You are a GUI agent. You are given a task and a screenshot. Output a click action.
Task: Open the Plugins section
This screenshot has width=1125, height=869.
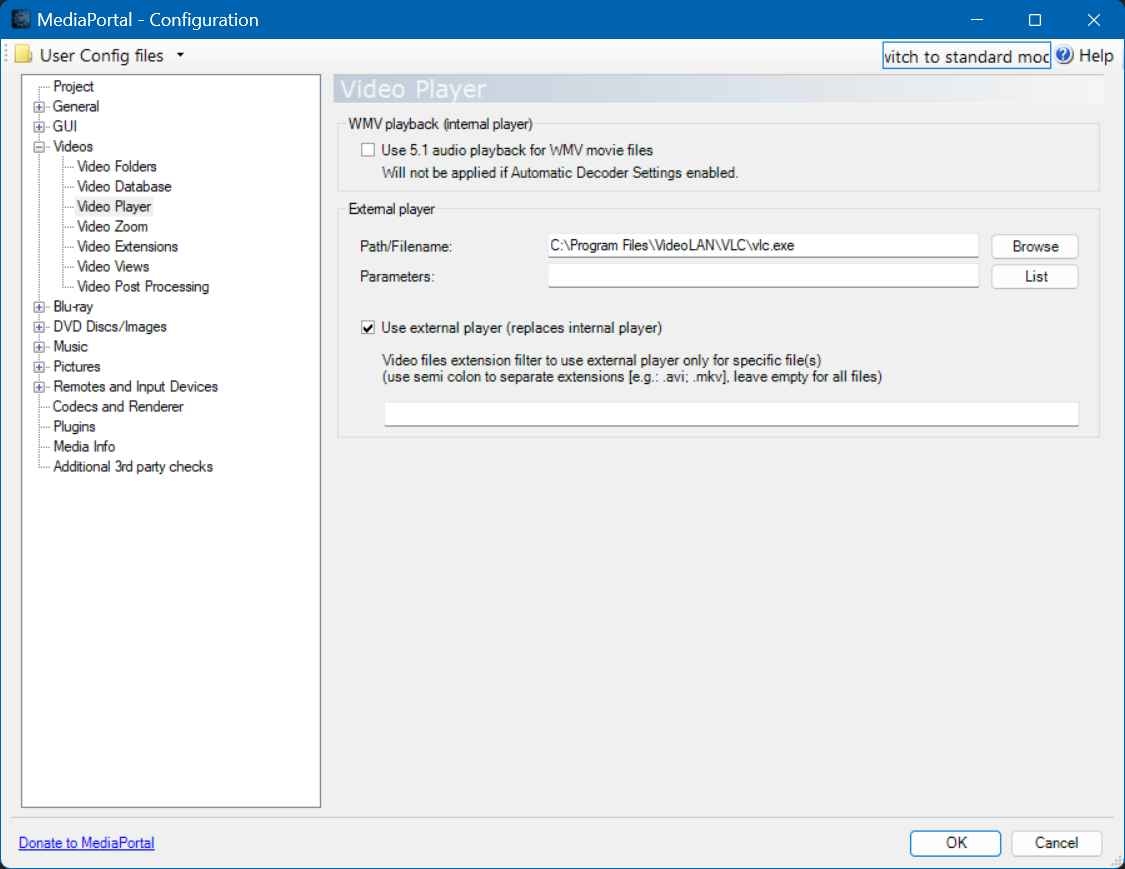pos(74,427)
